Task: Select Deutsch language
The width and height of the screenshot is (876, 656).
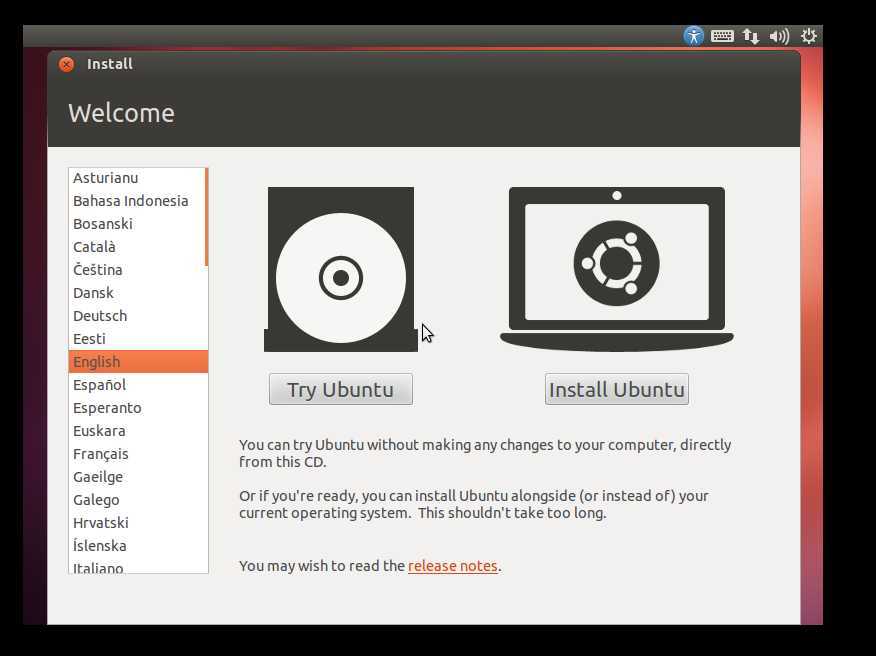Action: pyautogui.click(x=137, y=316)
